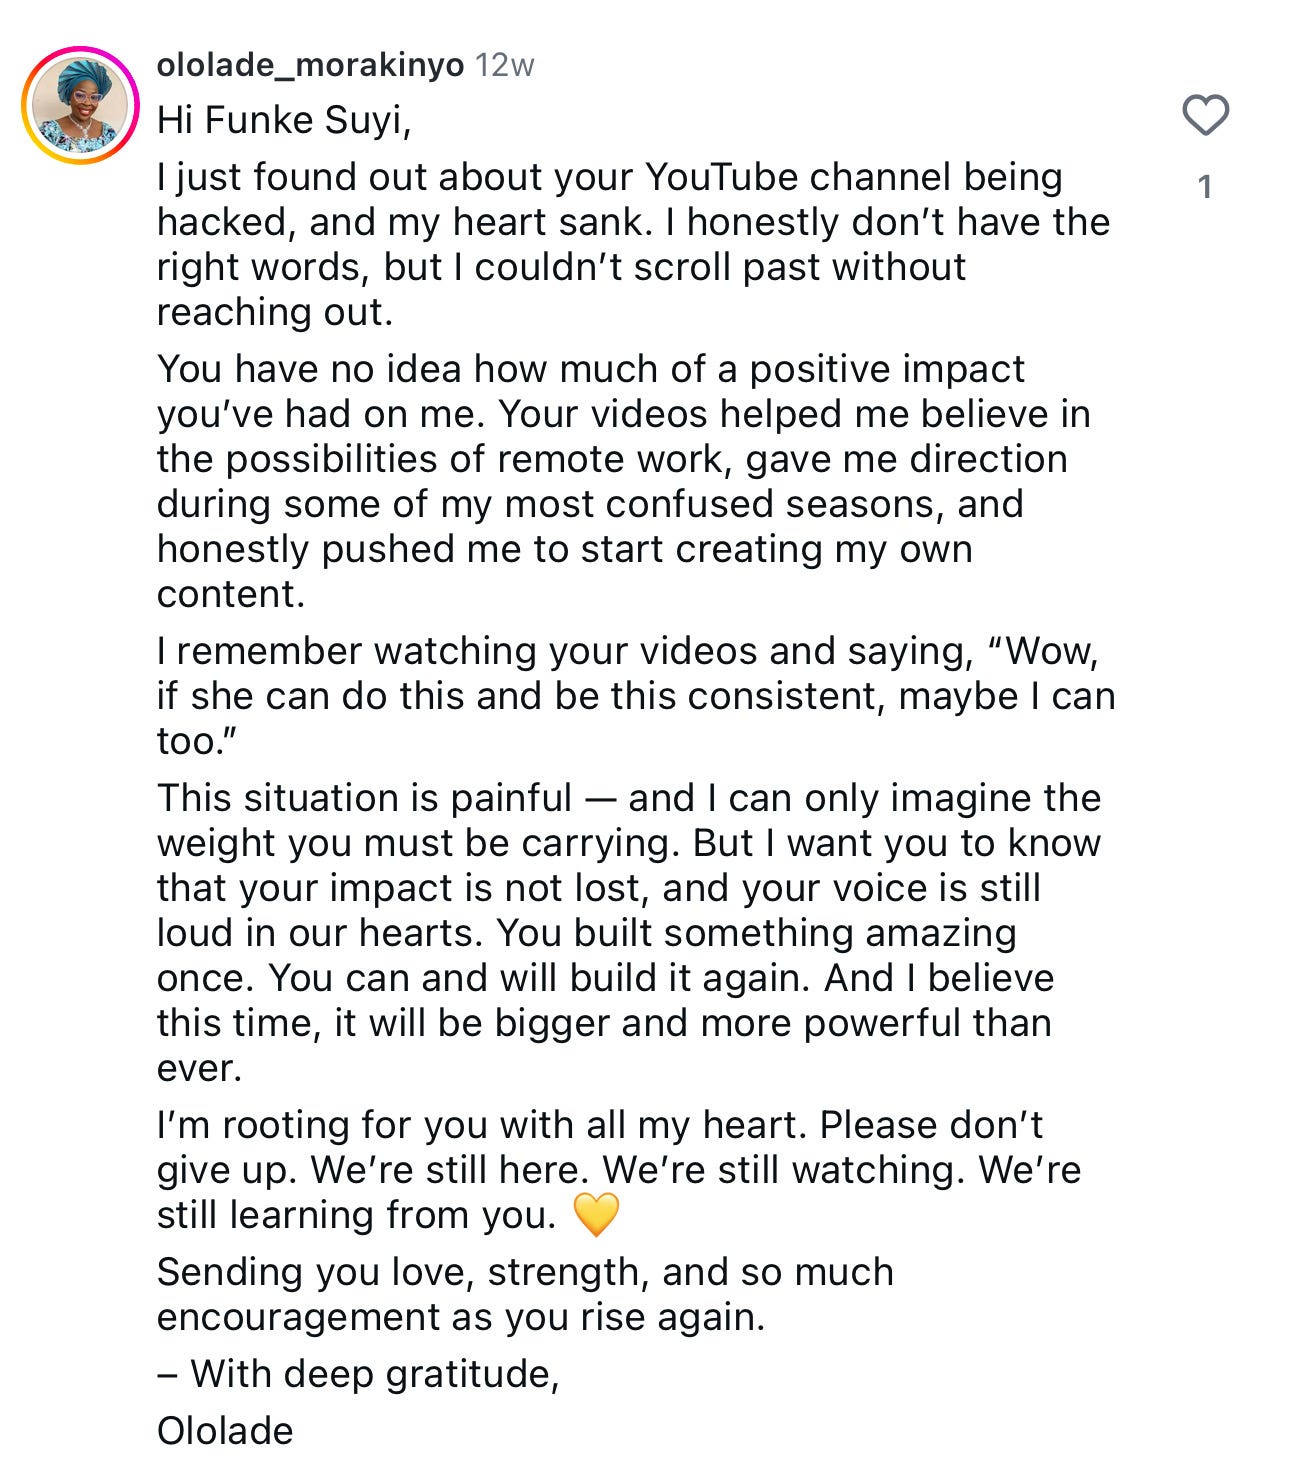Open ololade_morakinyo's profile picture

(x=81, y=105)
